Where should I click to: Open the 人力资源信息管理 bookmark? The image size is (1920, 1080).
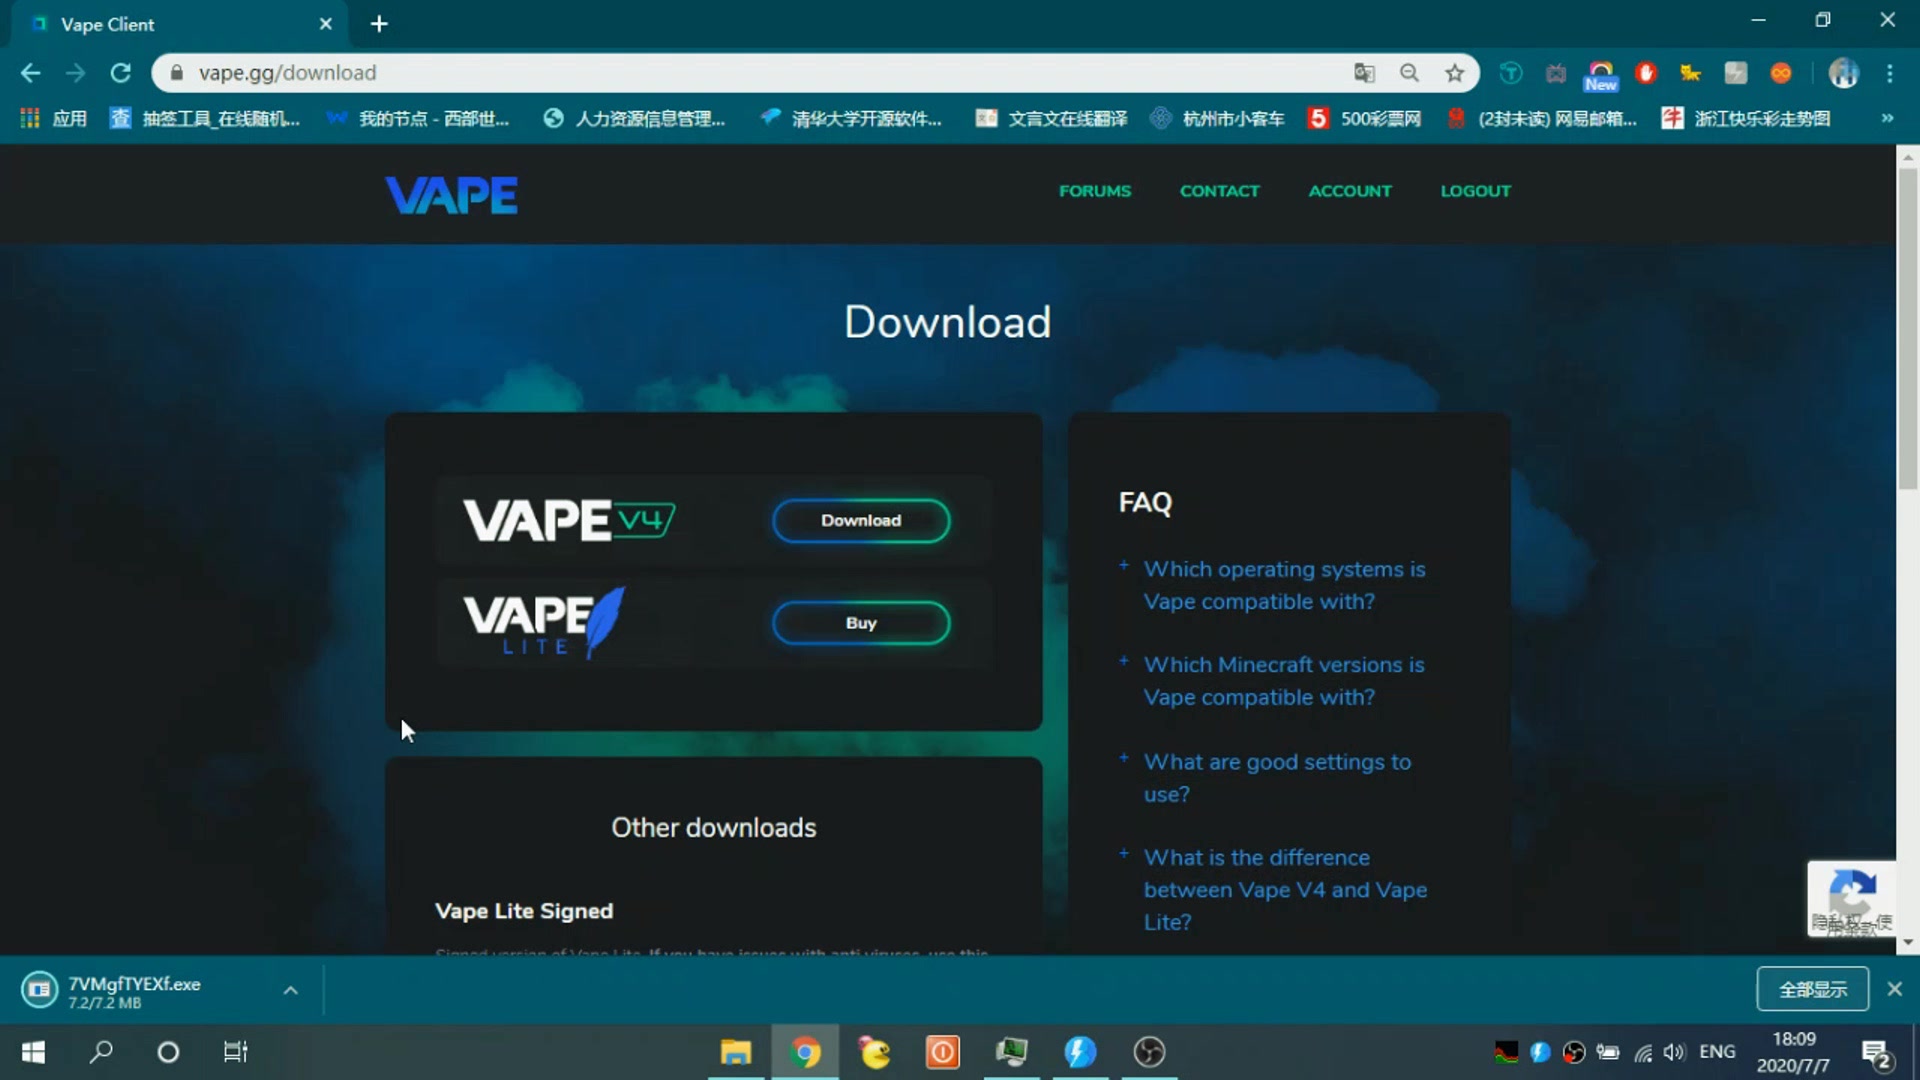[634, 119]
